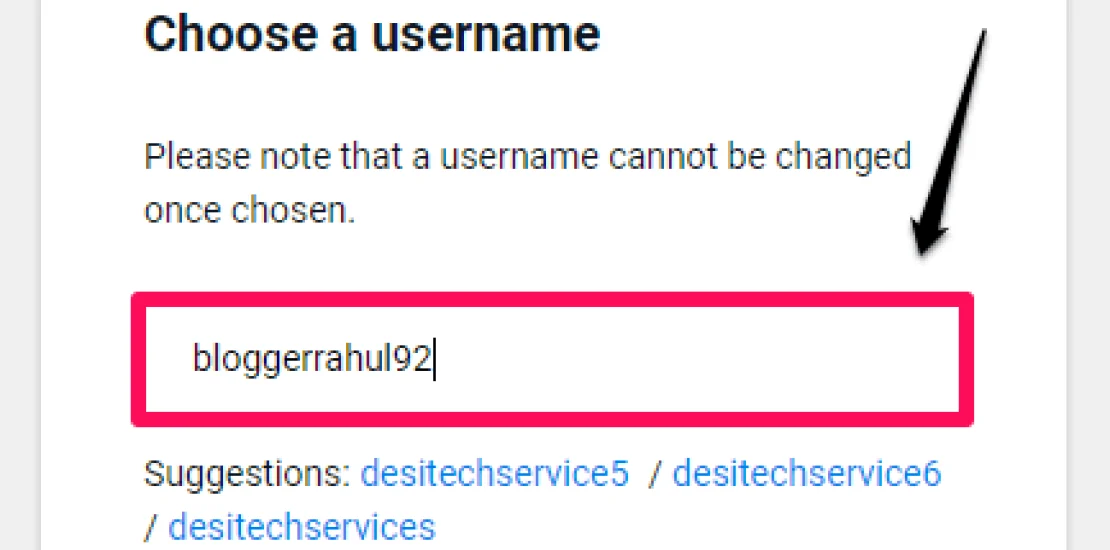1110x550 pixels.
Task: Click the "Choose a username" heading
Action: coord(372,34)
